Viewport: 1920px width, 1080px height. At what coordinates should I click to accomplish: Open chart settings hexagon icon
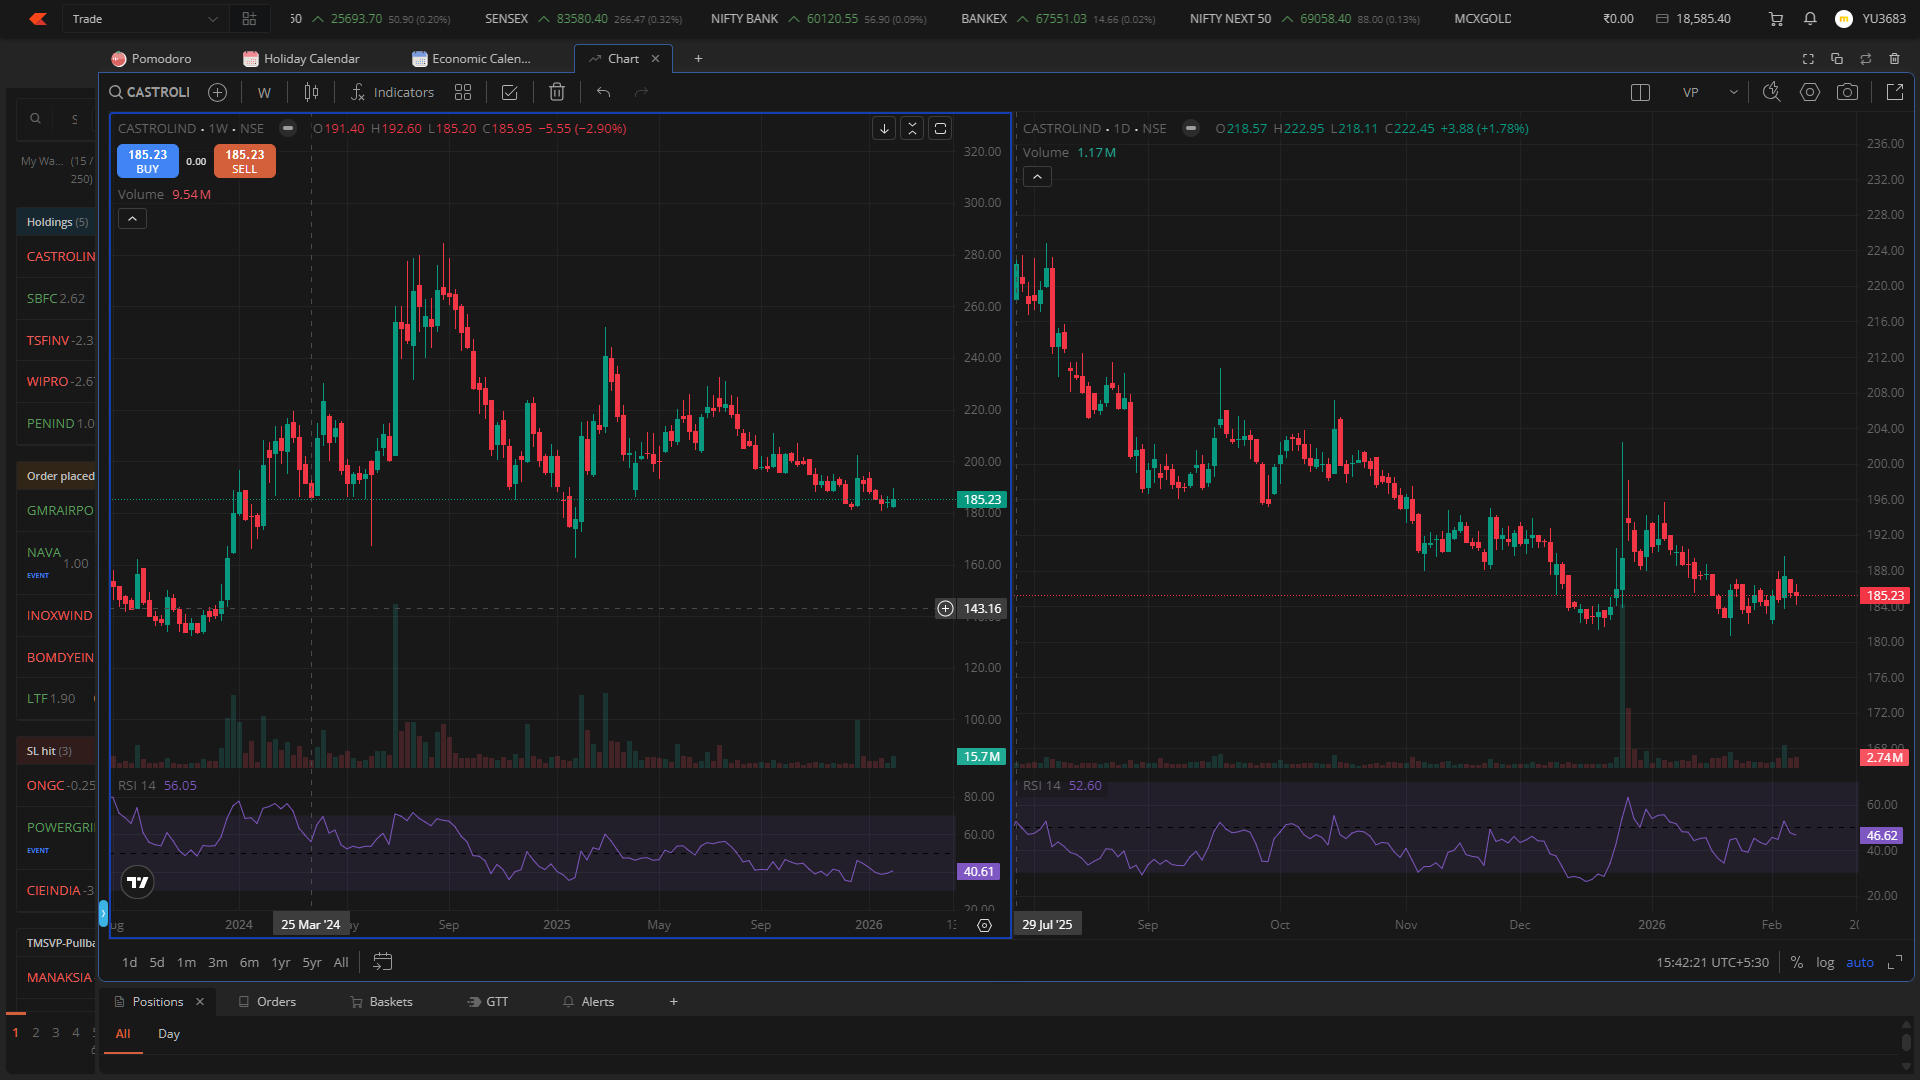(x=1809, y=92)
